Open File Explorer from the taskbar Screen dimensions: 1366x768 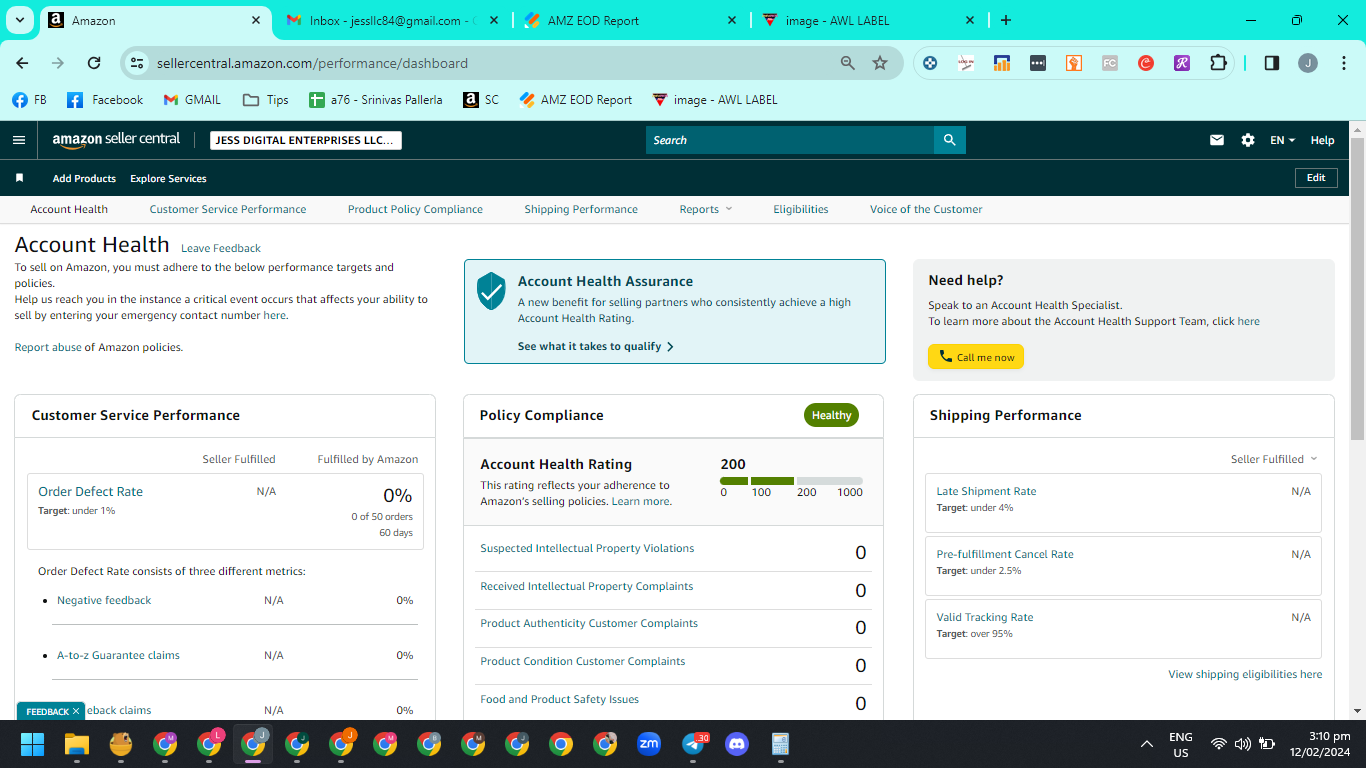[x=77, y=744]
